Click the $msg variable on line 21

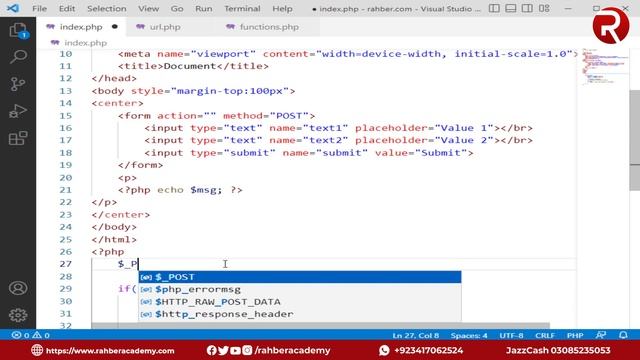pyautogui.click(x=203, y=190)
